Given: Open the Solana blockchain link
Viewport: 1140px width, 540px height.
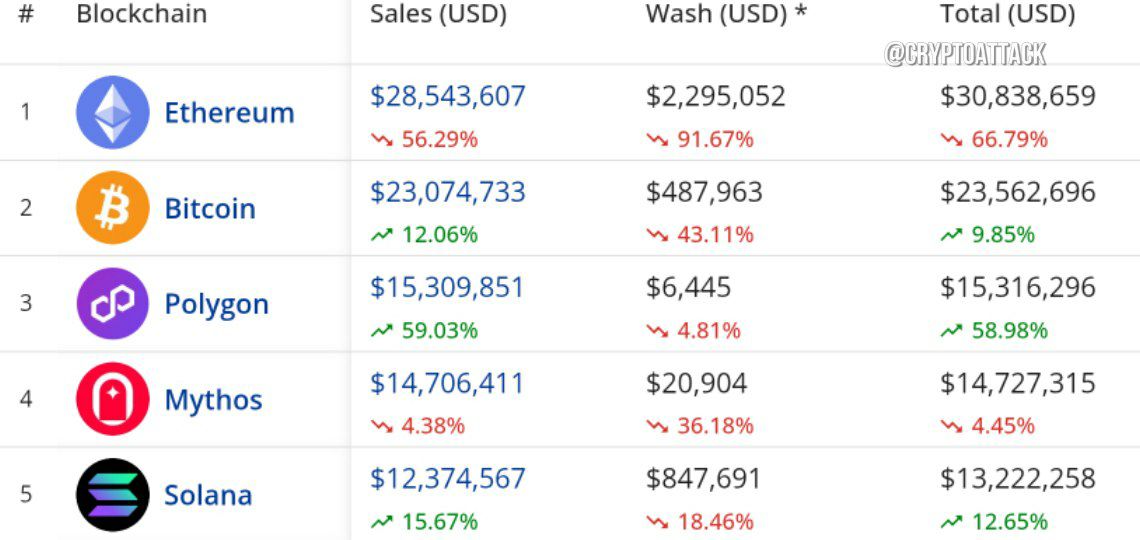Looking at the screenshot, I should coord(208,495).
